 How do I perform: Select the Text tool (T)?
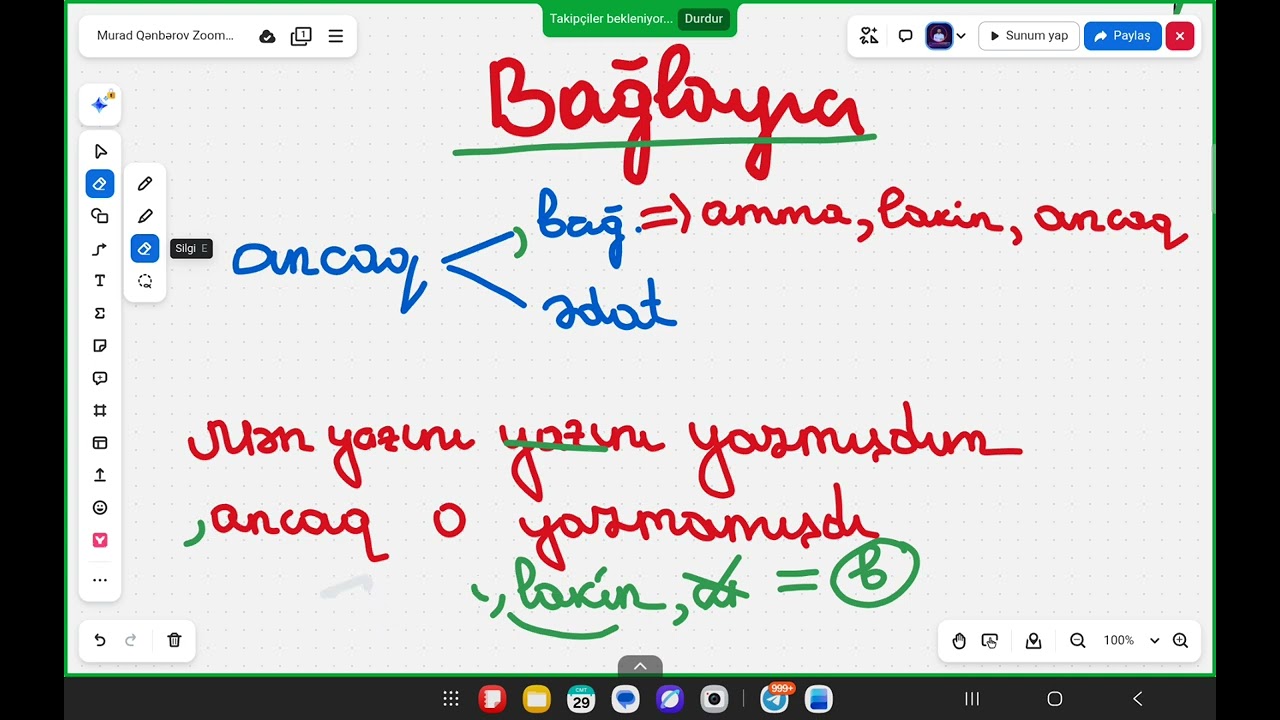tap(100, 281)
